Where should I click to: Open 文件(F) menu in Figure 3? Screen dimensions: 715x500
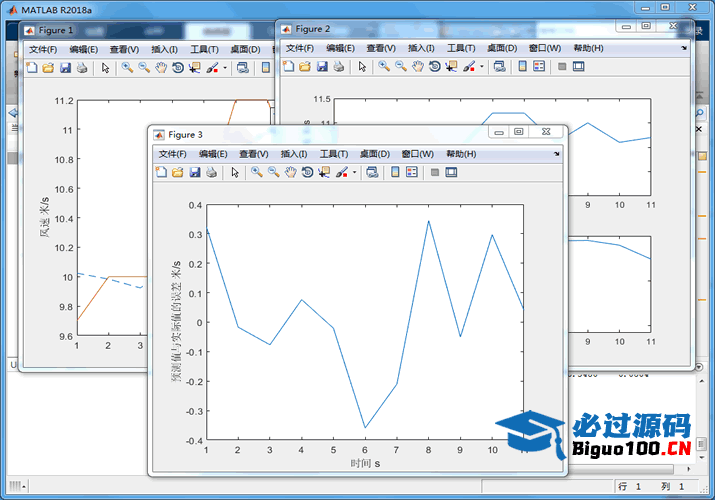click(173, 154)
